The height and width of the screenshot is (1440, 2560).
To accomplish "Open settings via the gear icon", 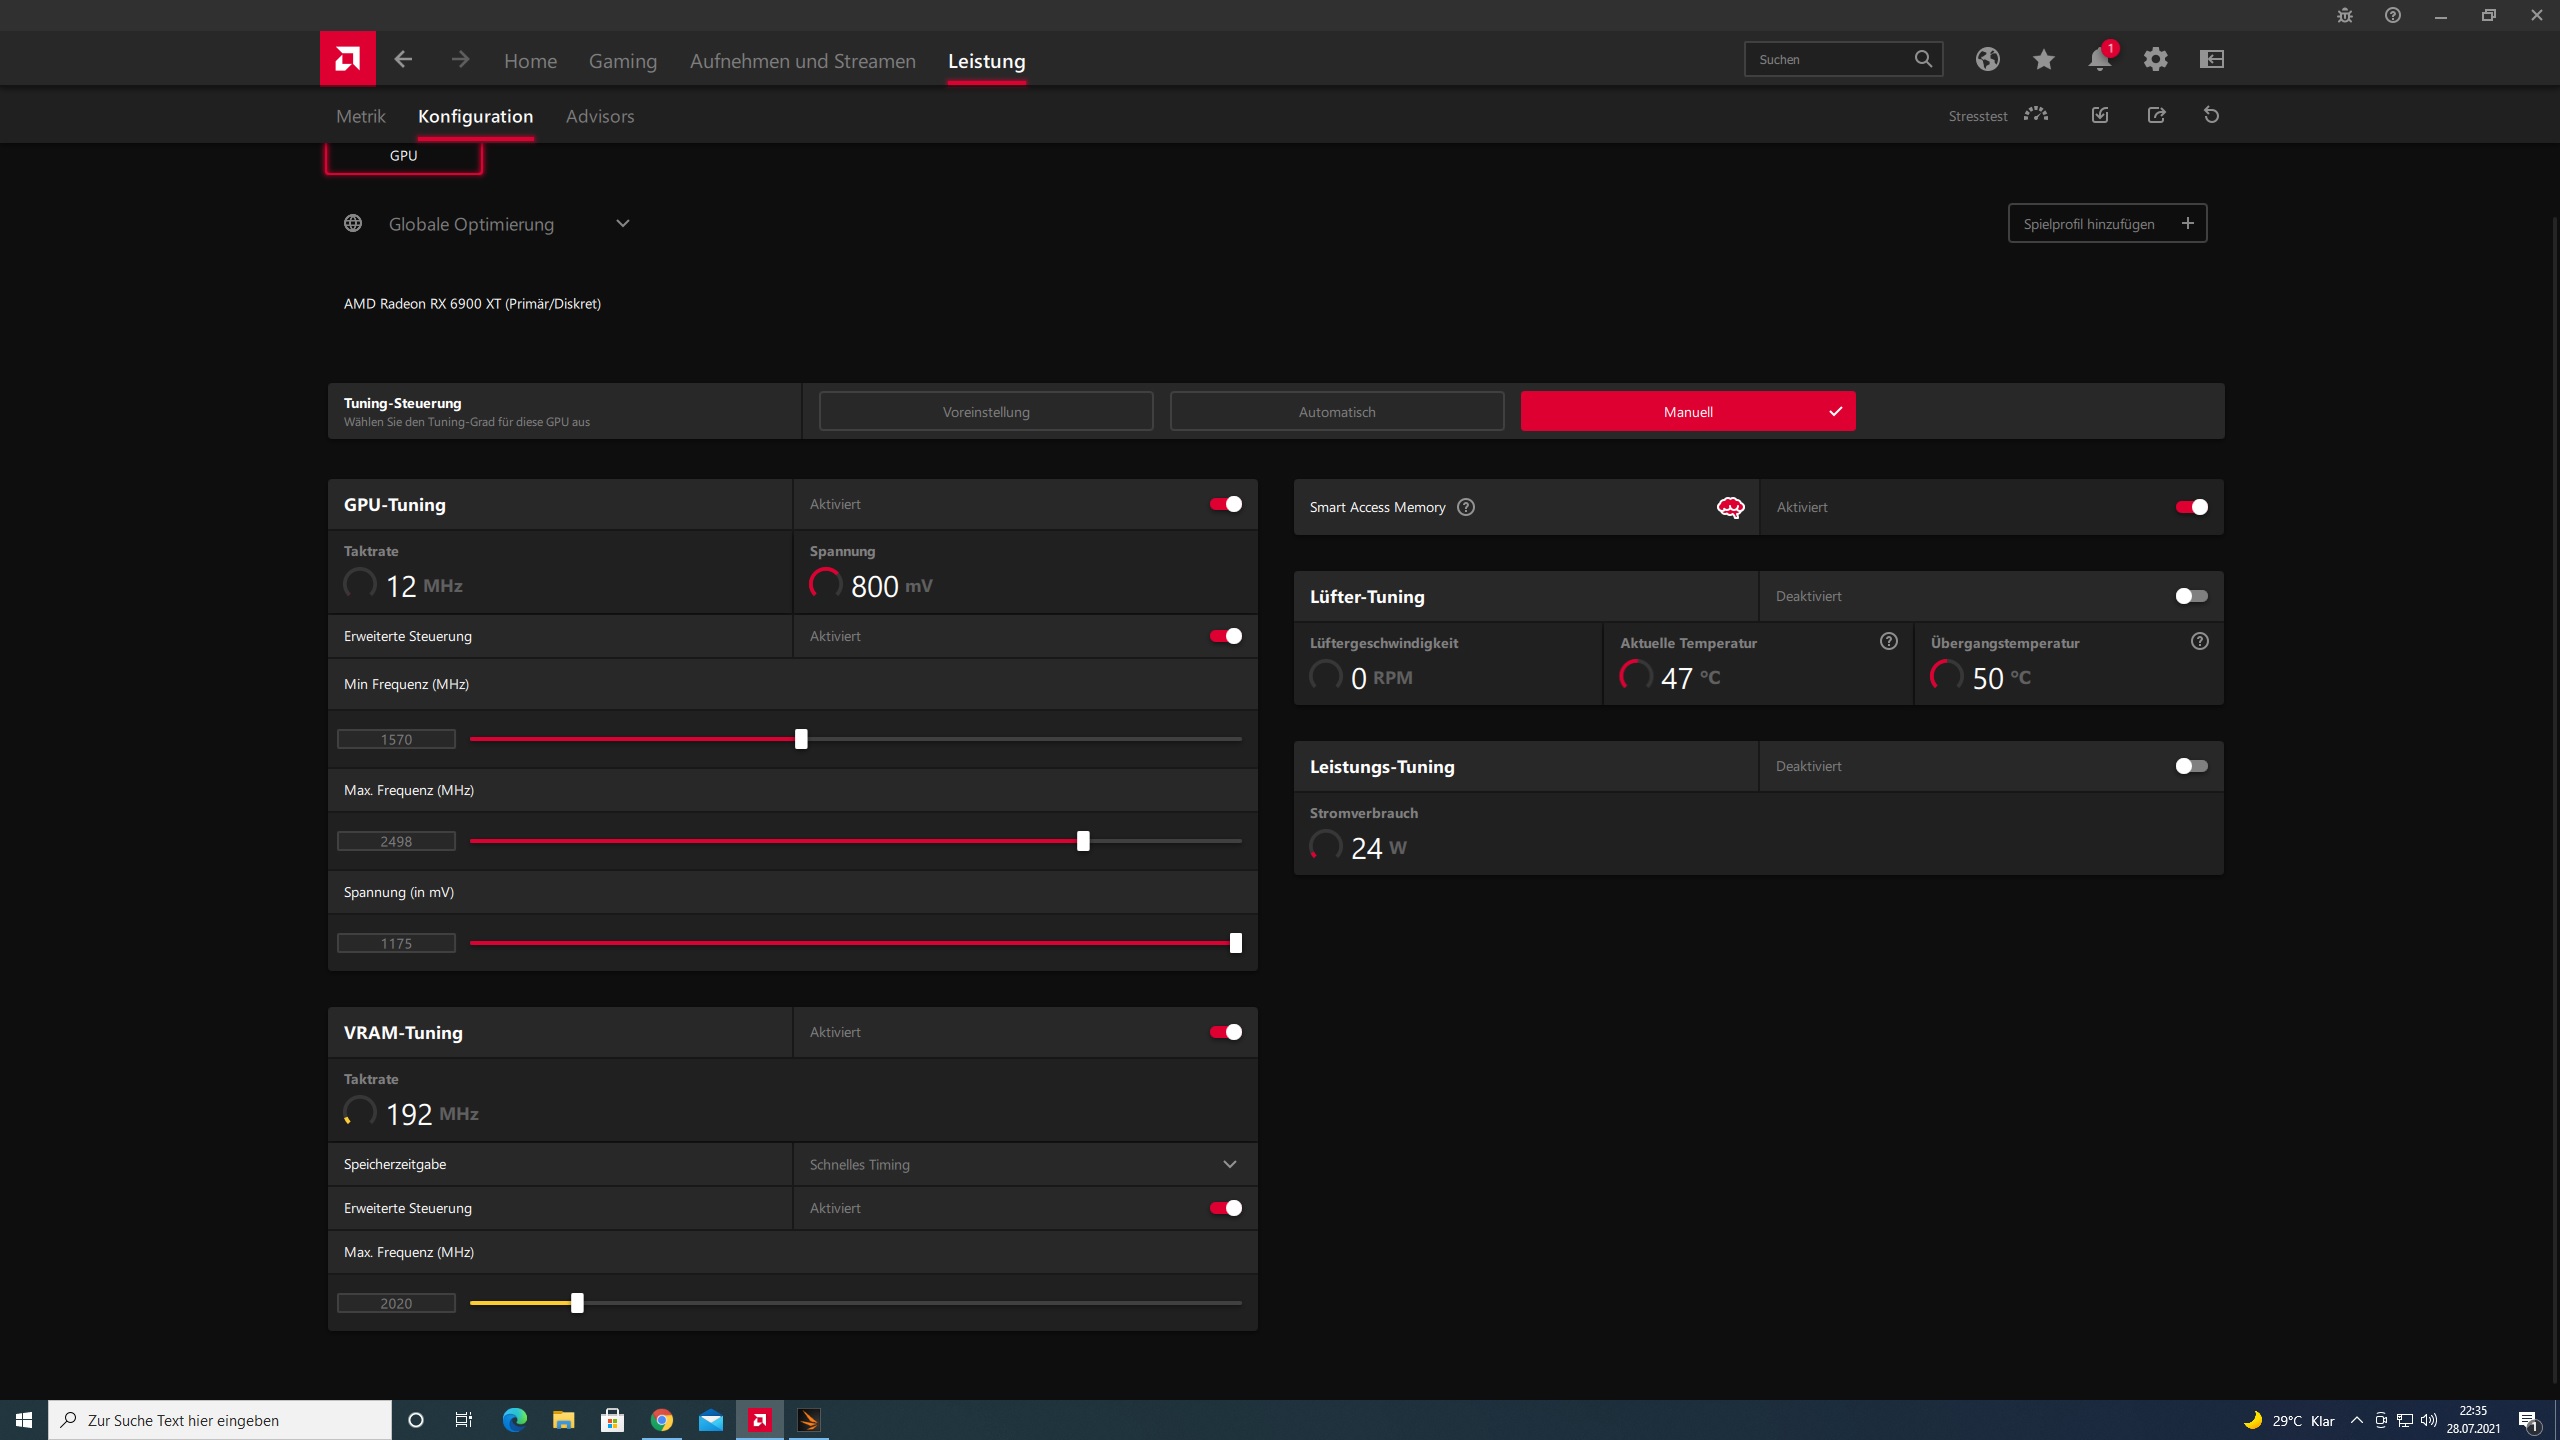I will [x=2155, y=60].
